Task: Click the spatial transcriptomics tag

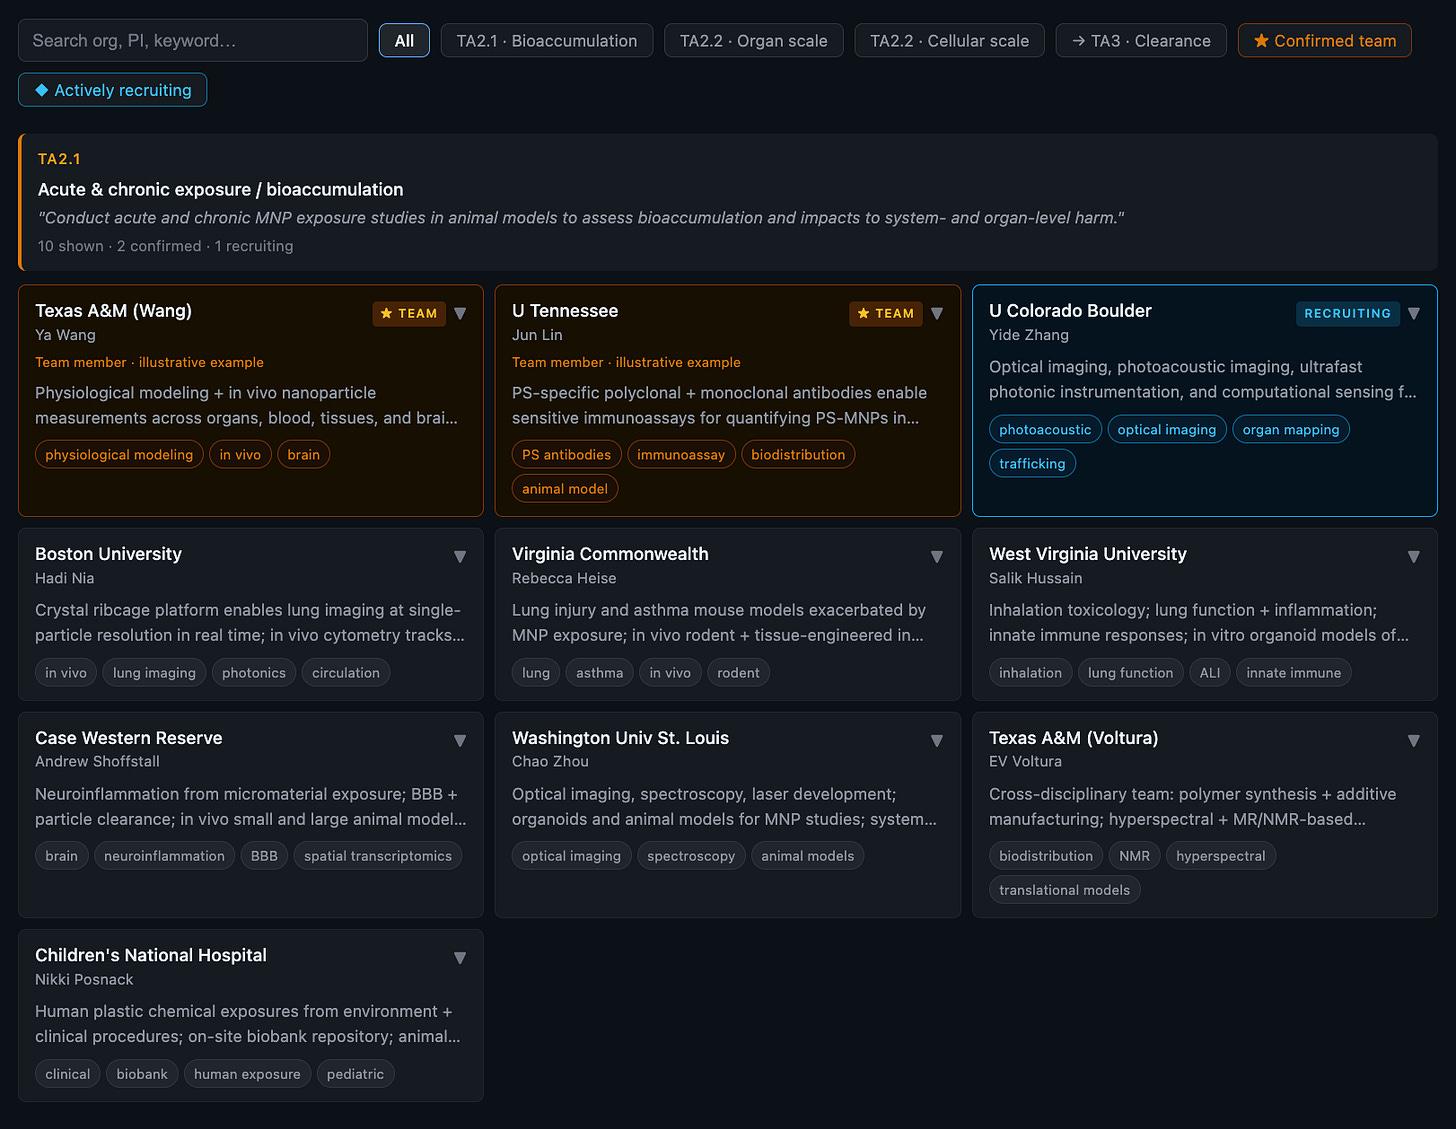Action: (x=378, y=856)
